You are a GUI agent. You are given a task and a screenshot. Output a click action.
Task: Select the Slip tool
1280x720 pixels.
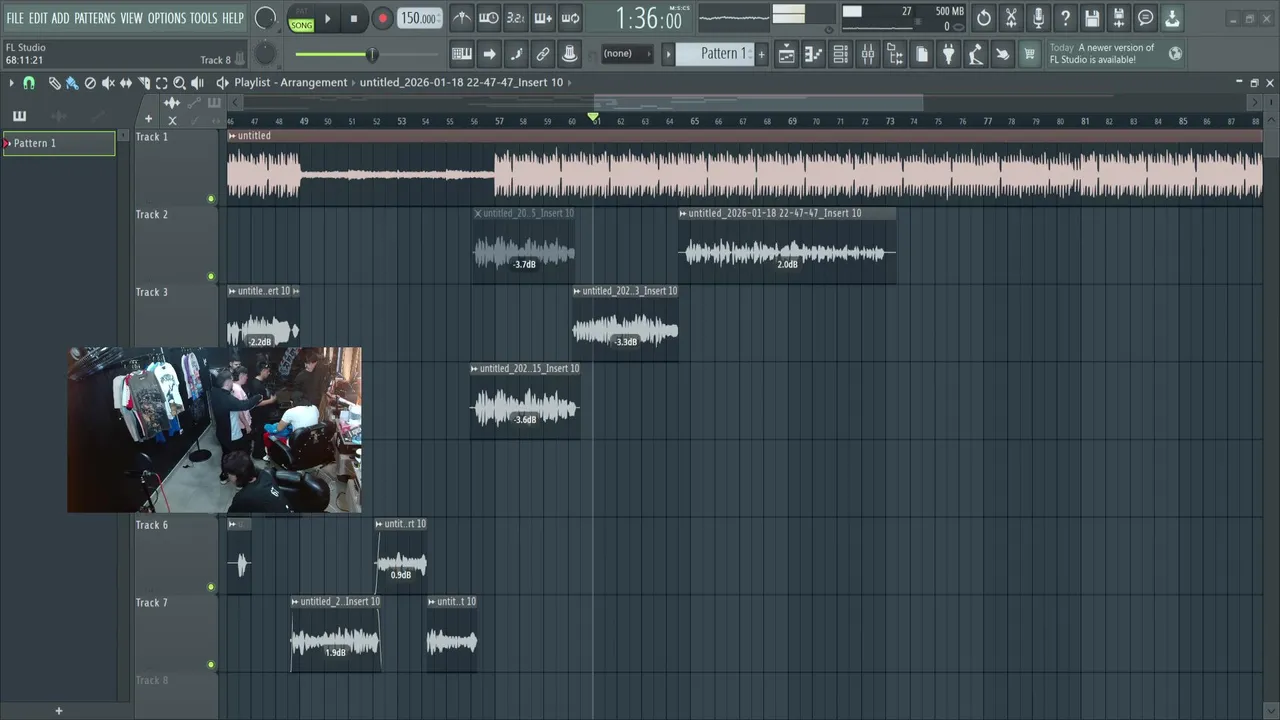126,83
